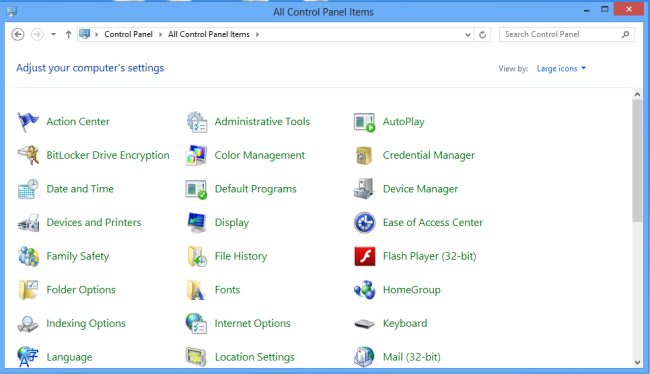Click the refresh button in the address bar
The height and width of the screenshot is (374, 650).
(483, 35)
